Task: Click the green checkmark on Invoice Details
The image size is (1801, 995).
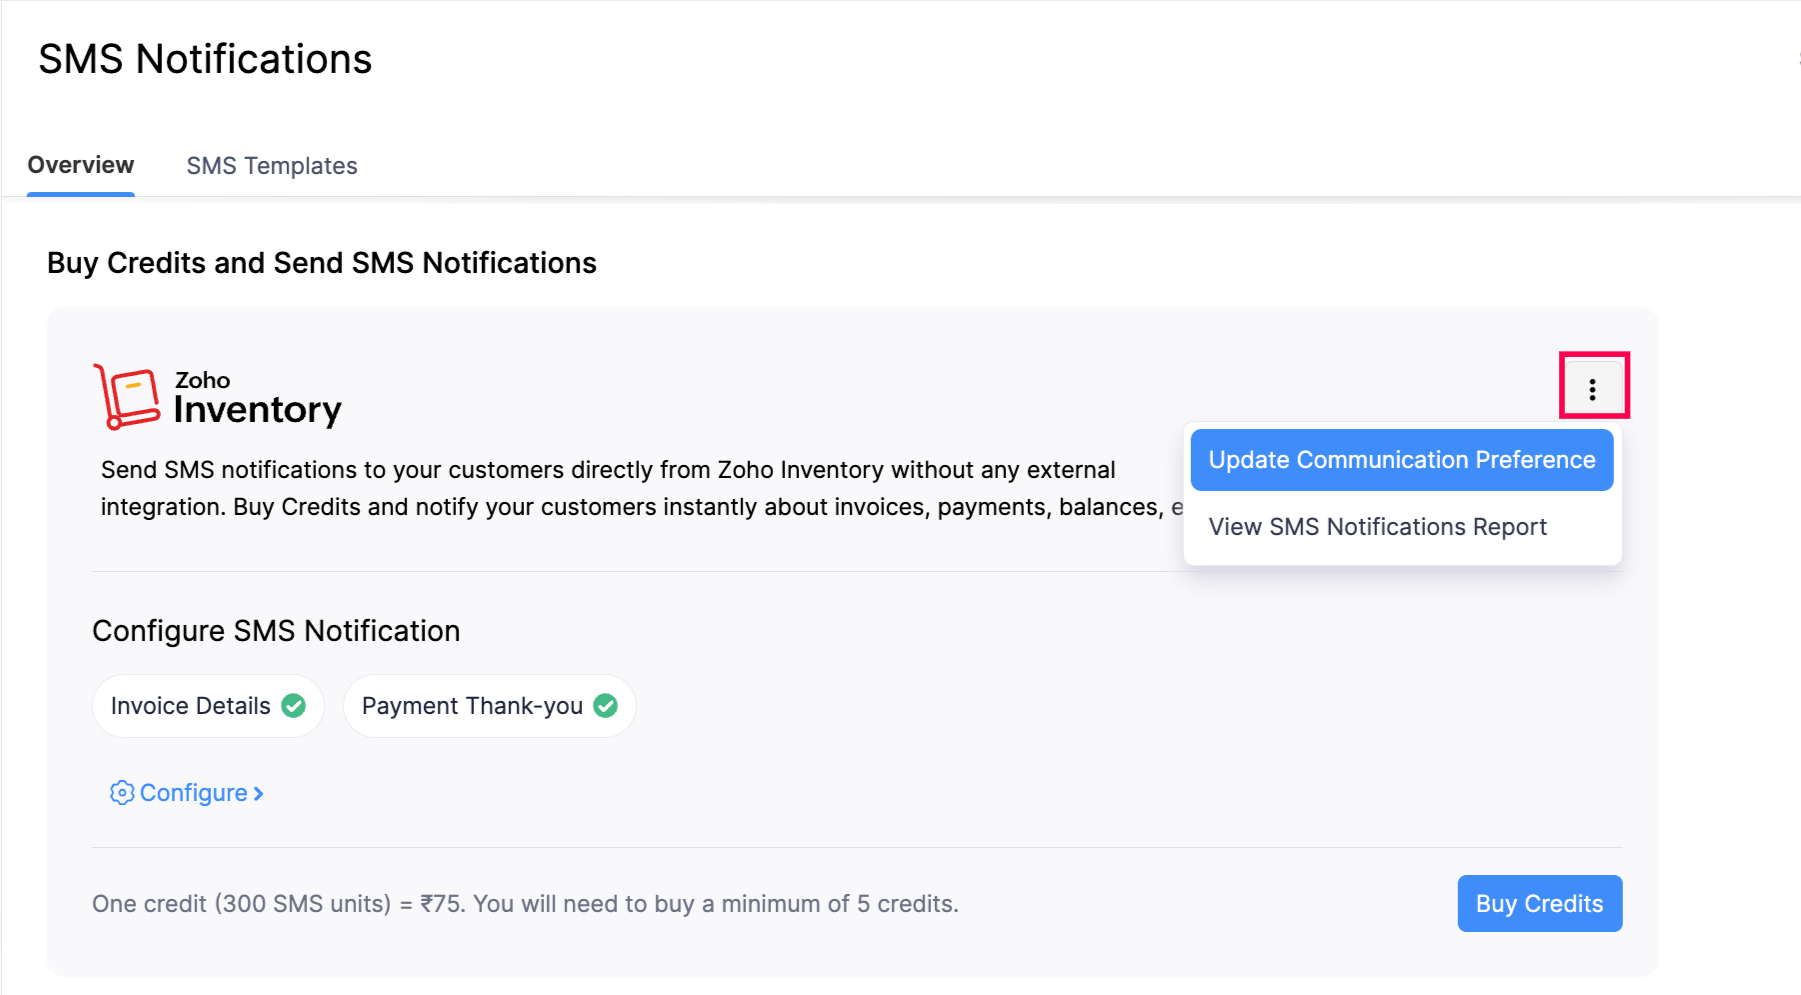Action: point(292,705)
